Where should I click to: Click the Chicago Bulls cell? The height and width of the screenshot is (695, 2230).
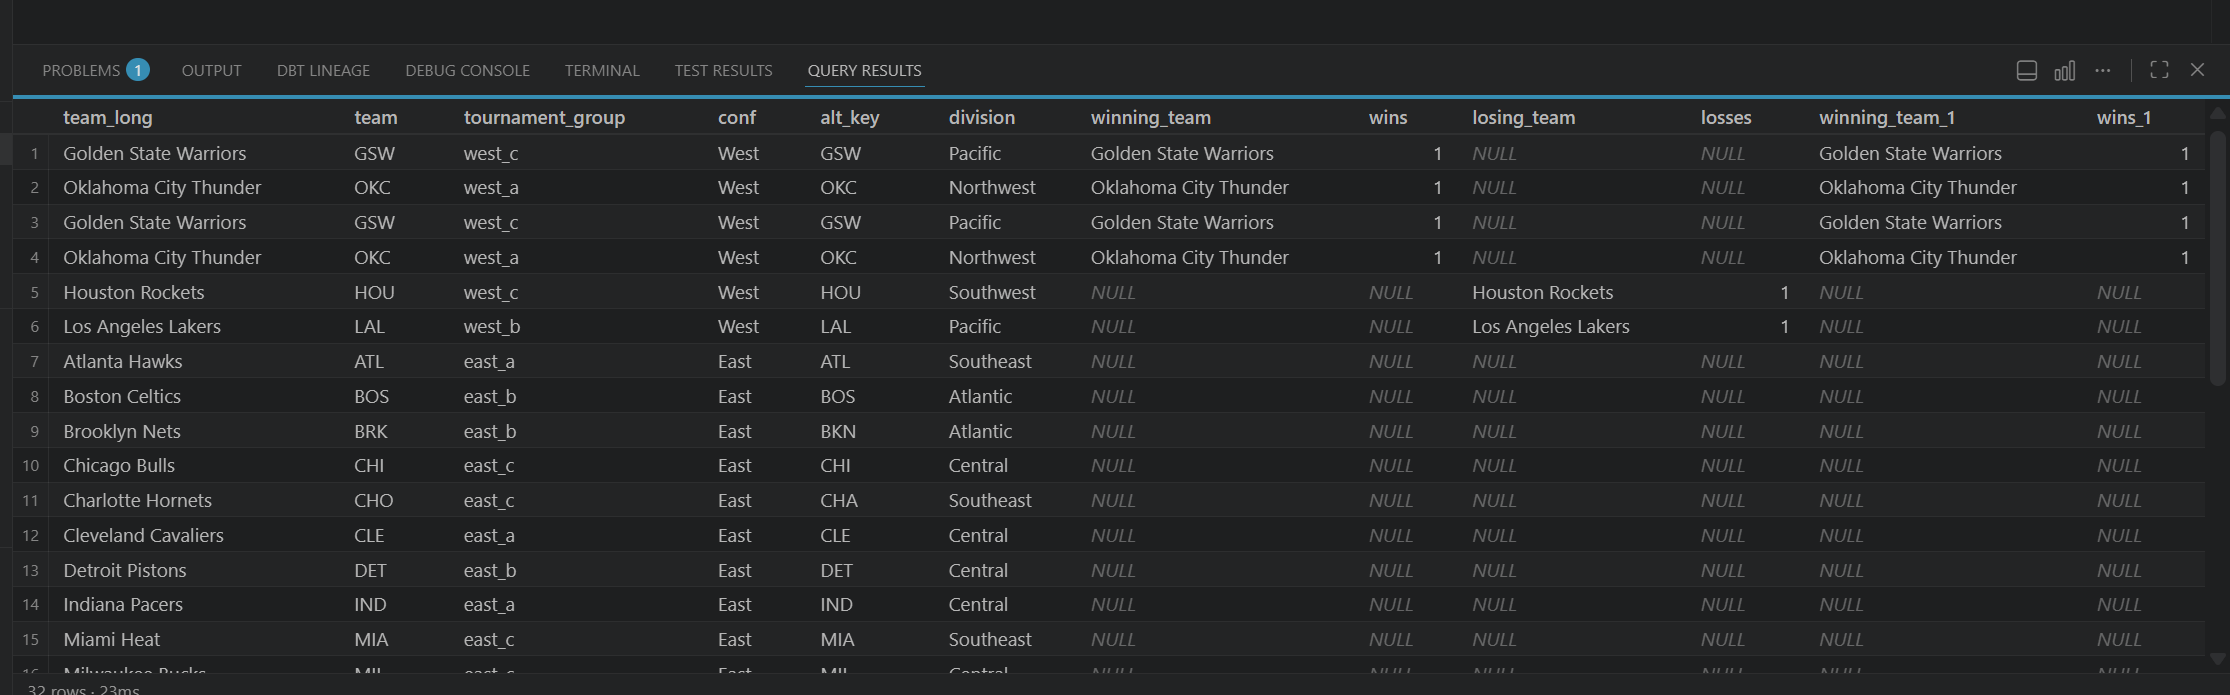pos(119,465)
